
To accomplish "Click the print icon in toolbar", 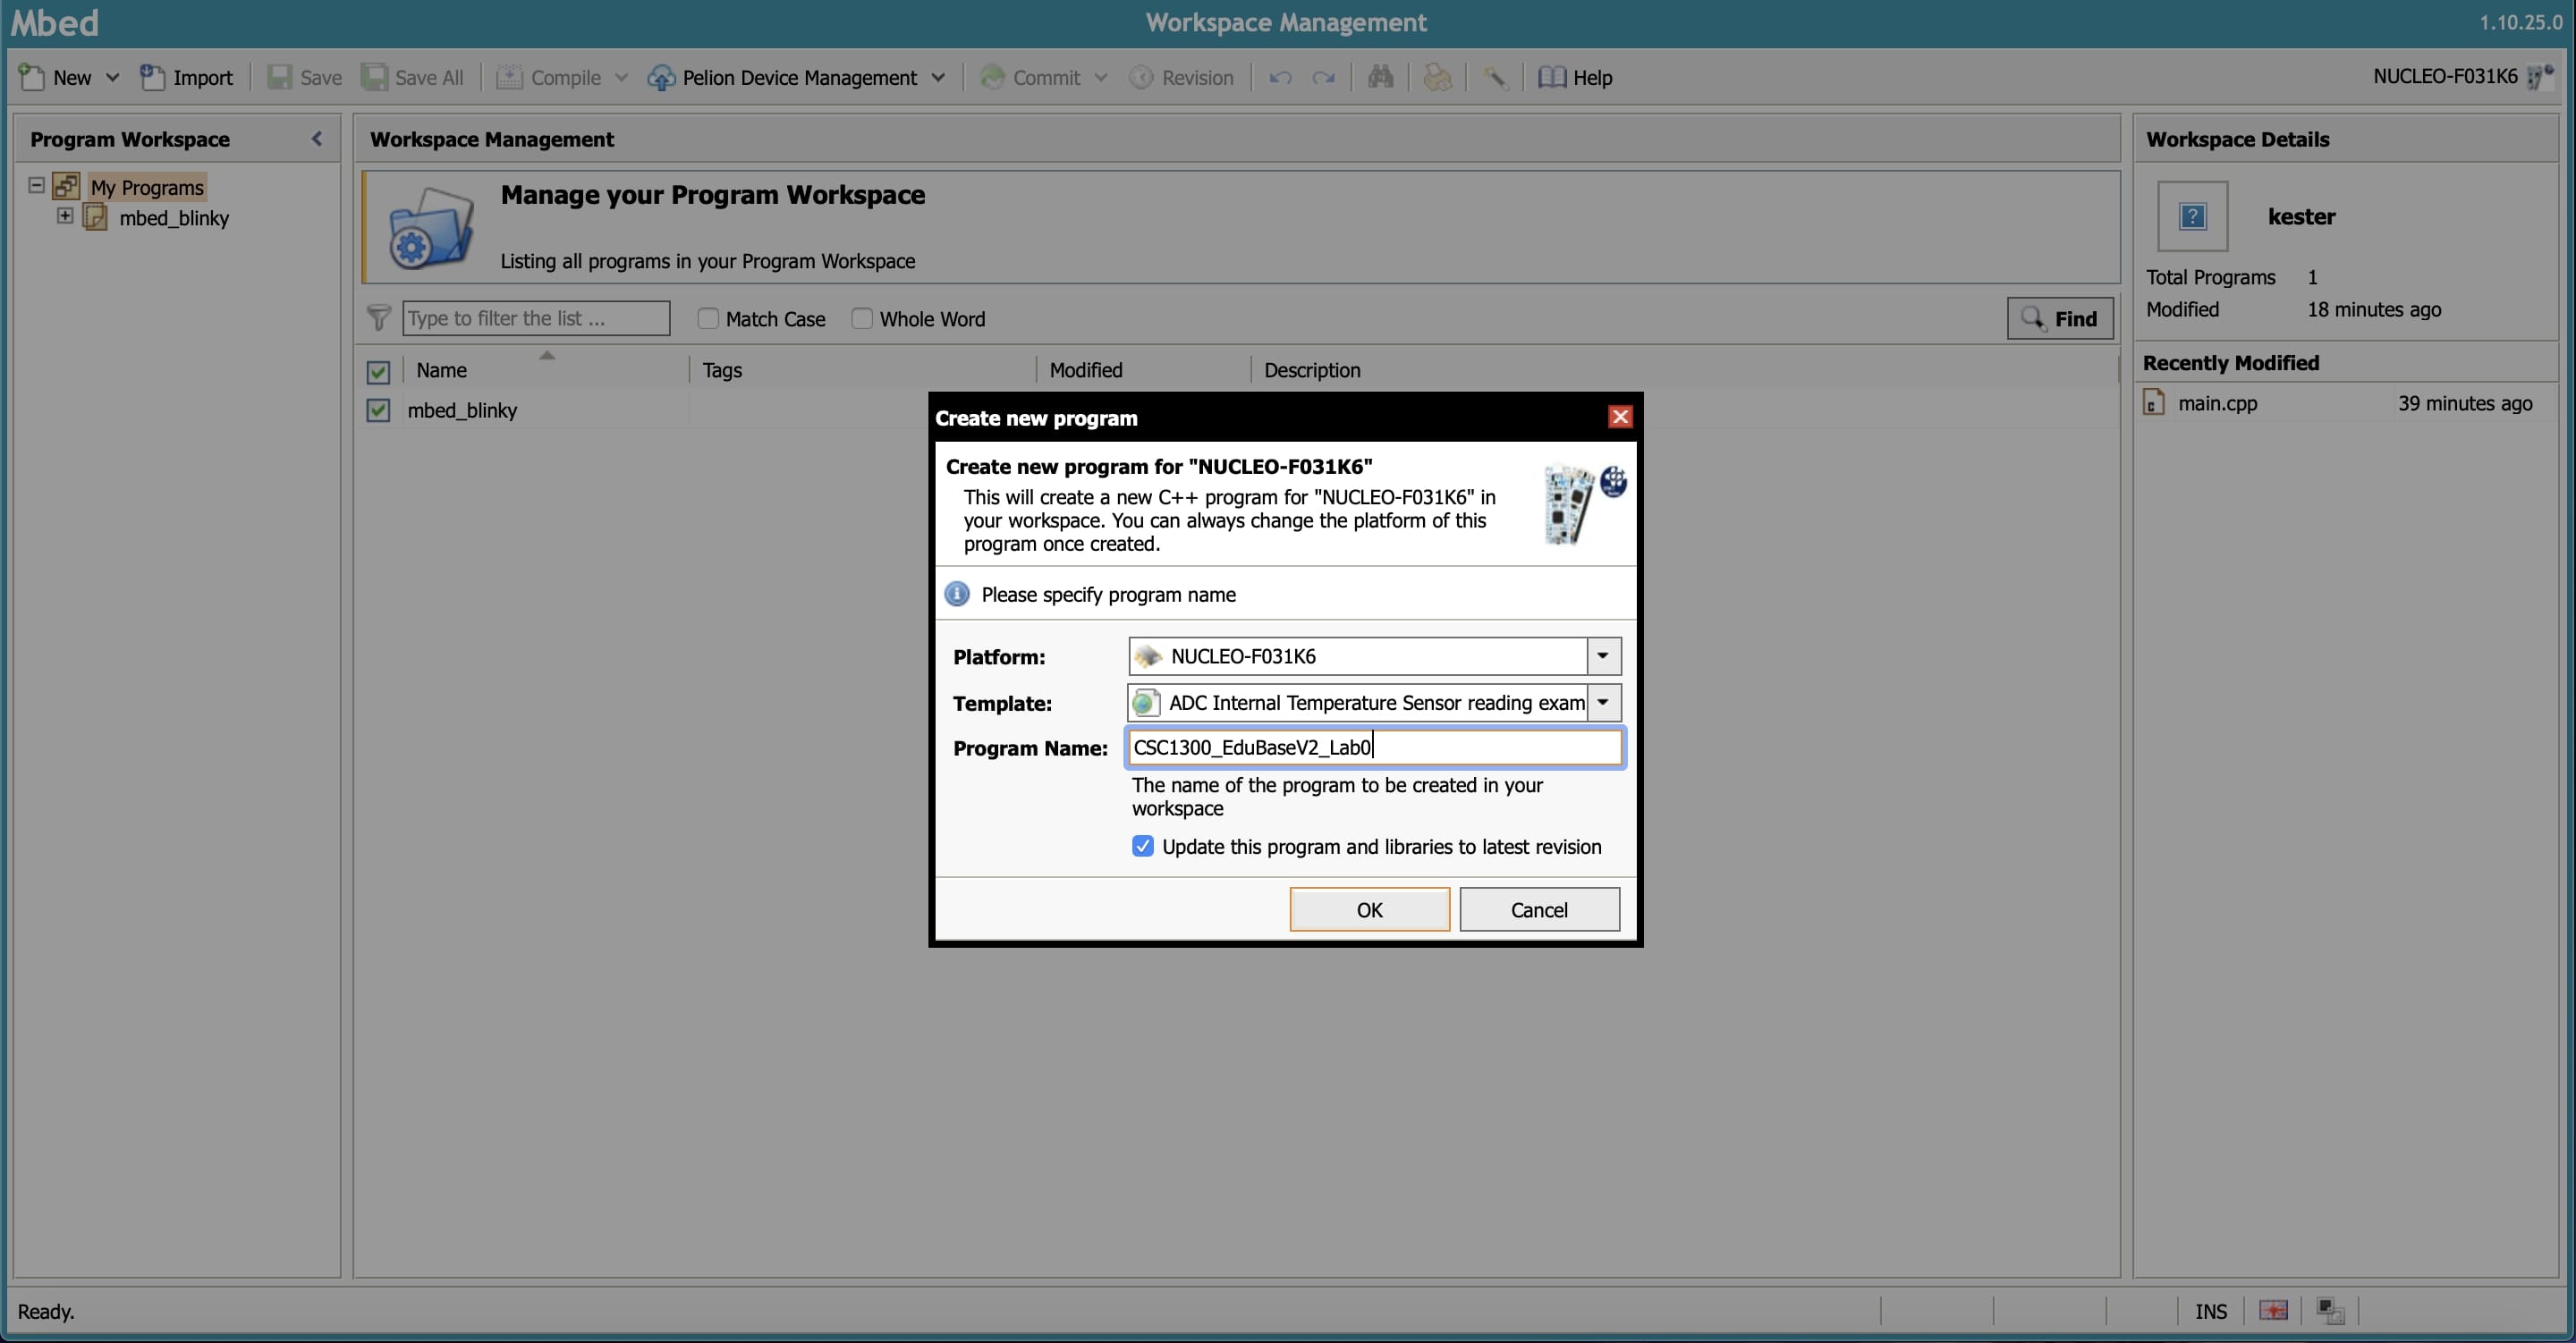I will (1437, 77).
